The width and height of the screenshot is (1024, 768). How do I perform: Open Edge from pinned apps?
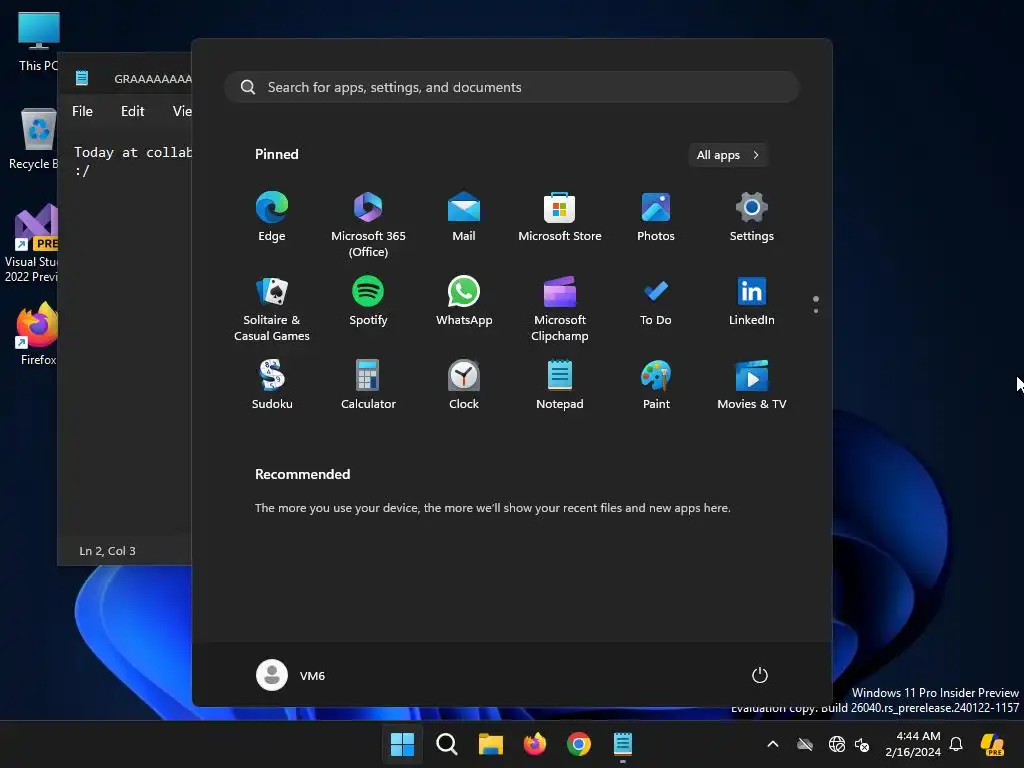272,217
